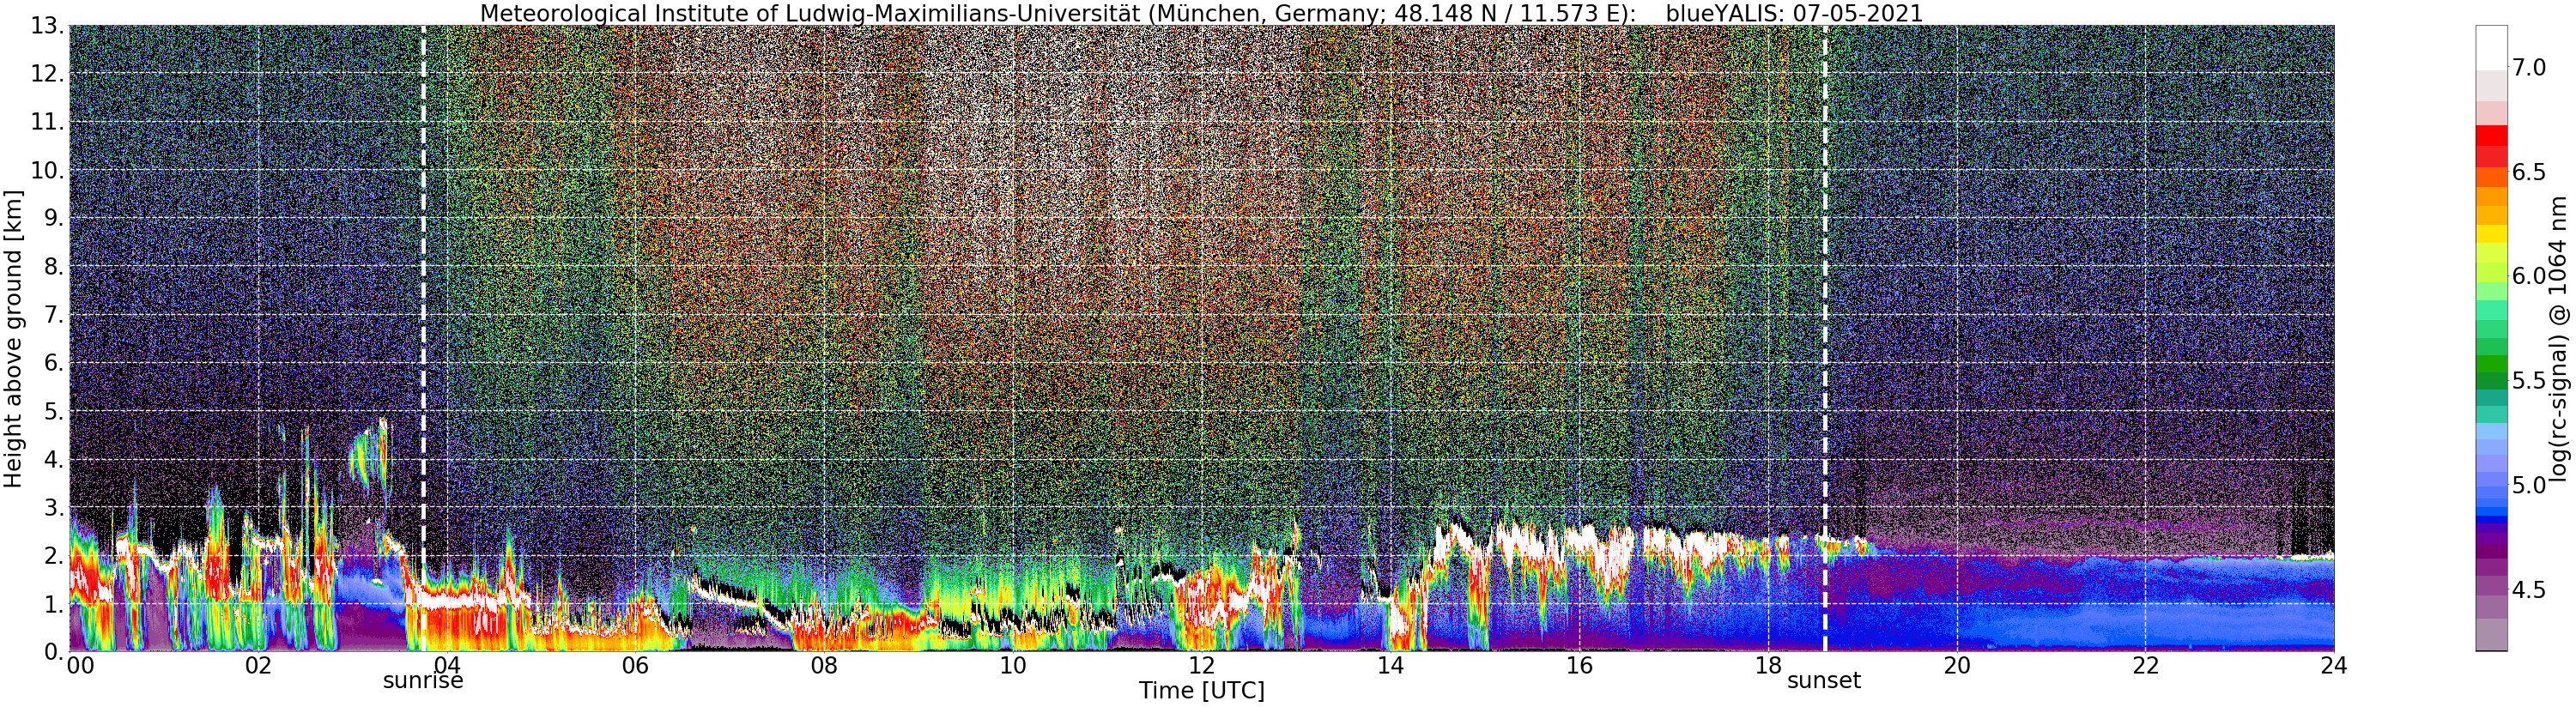Click the colorbar tick label '6.0'
The height and width of the screenshot is (707, 2576).
[x=2528, y=276]
